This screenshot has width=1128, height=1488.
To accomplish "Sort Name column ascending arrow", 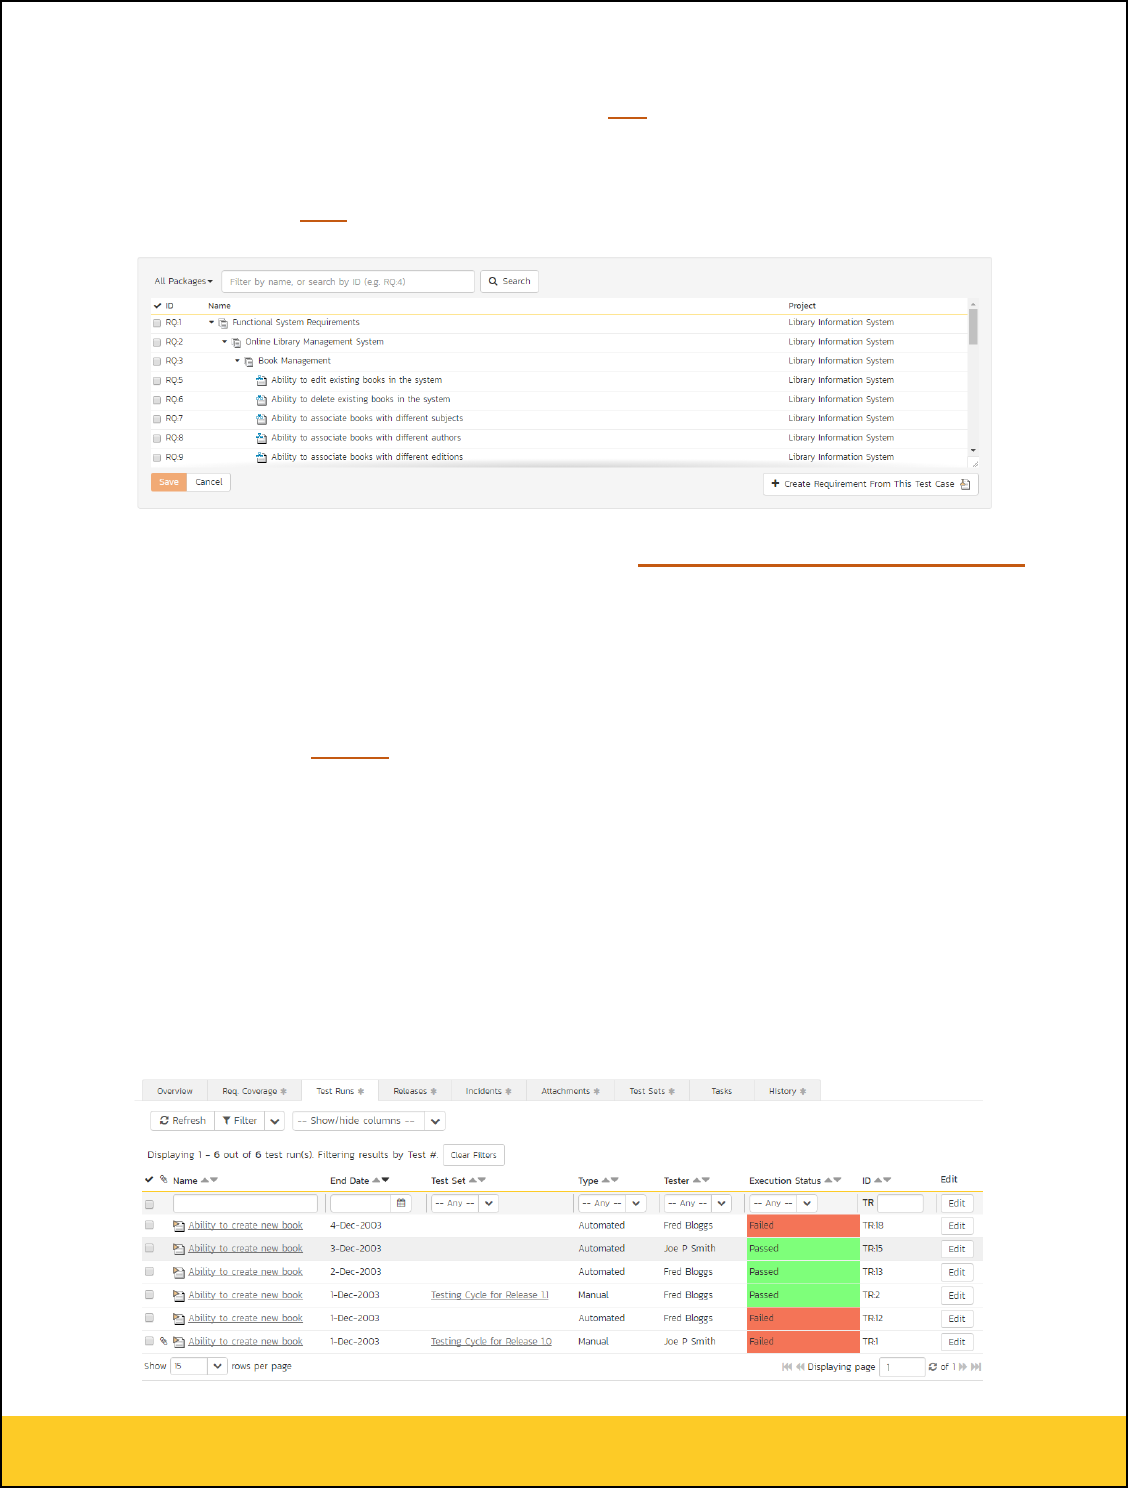I will point(205,1180).
